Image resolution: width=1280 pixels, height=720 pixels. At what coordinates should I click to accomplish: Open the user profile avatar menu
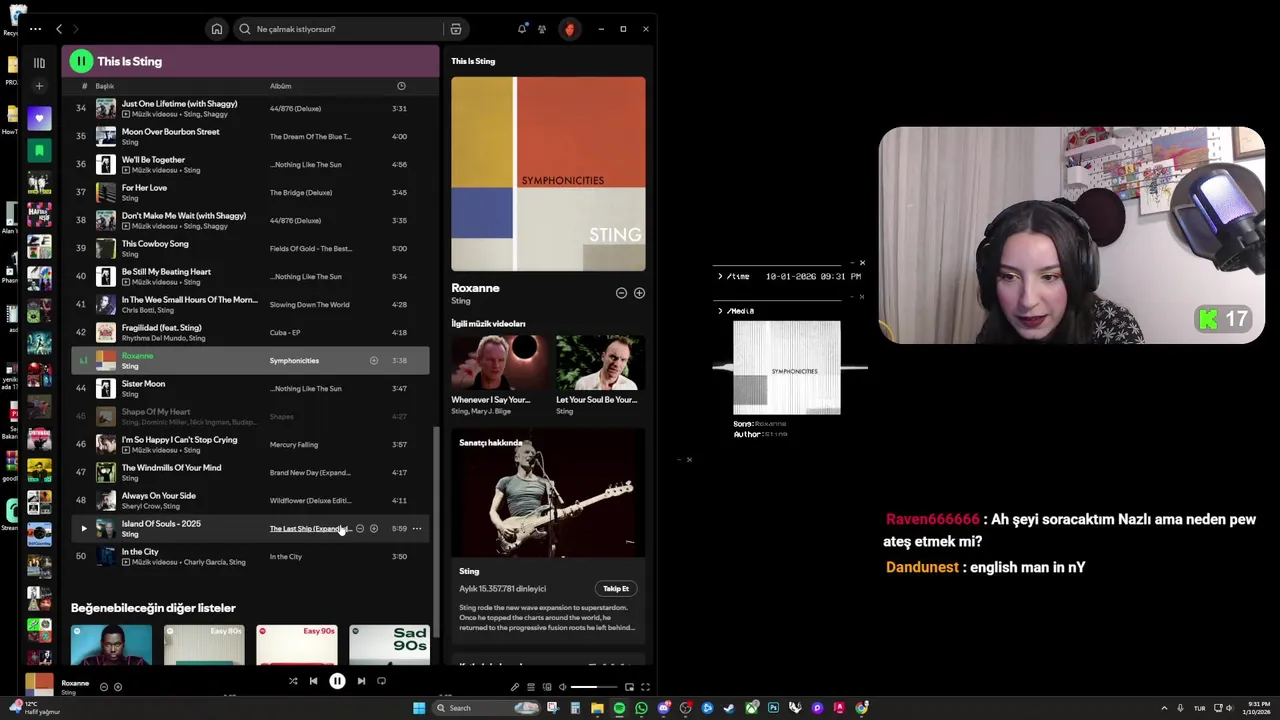click(569, 29)
